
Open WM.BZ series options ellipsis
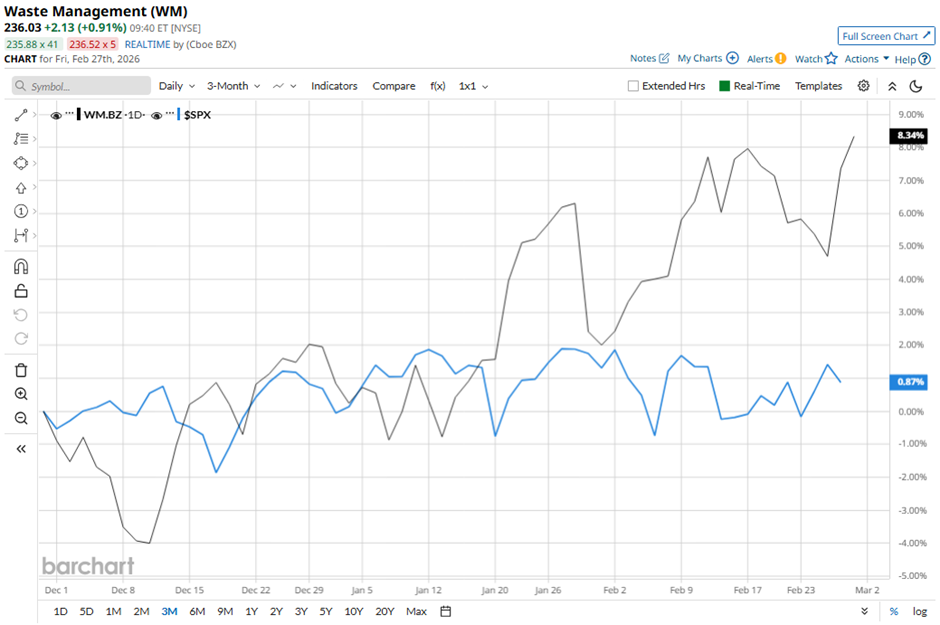70,114
